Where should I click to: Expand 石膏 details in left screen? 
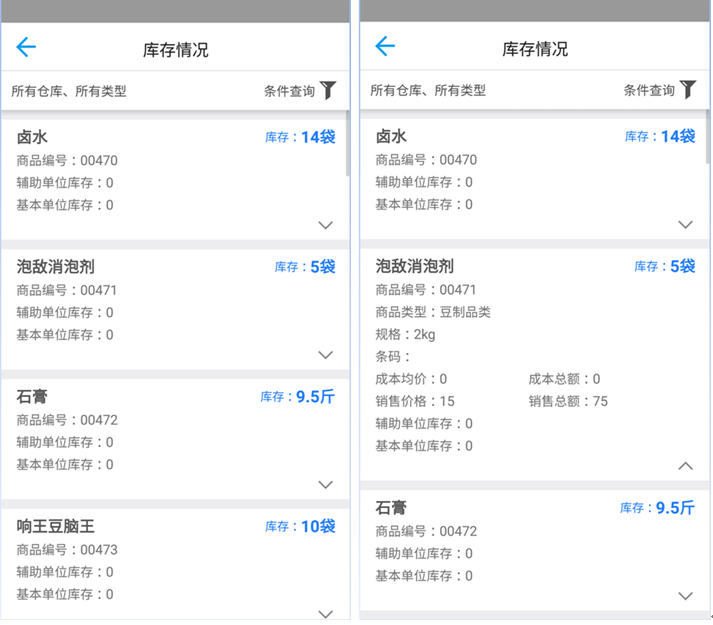pyautogui.click(x=325, y=485)
